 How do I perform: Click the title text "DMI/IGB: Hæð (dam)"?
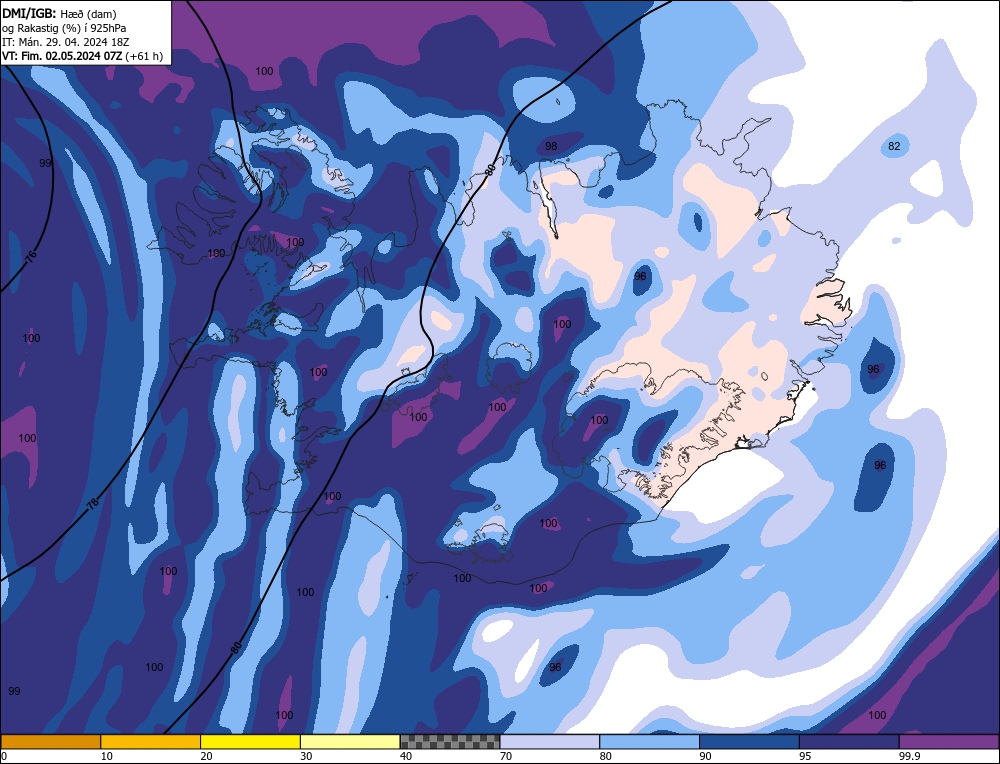click(x=59, y=13)
